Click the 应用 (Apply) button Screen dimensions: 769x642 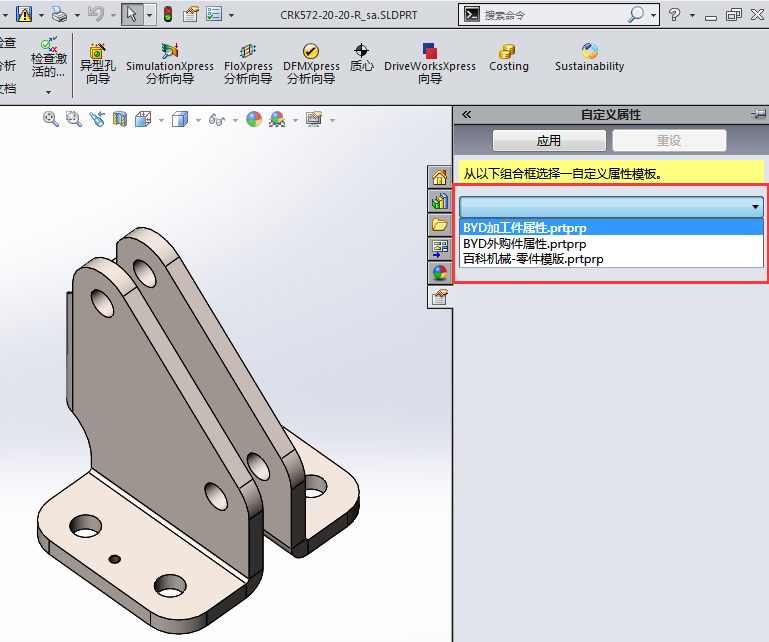point(549,141)
